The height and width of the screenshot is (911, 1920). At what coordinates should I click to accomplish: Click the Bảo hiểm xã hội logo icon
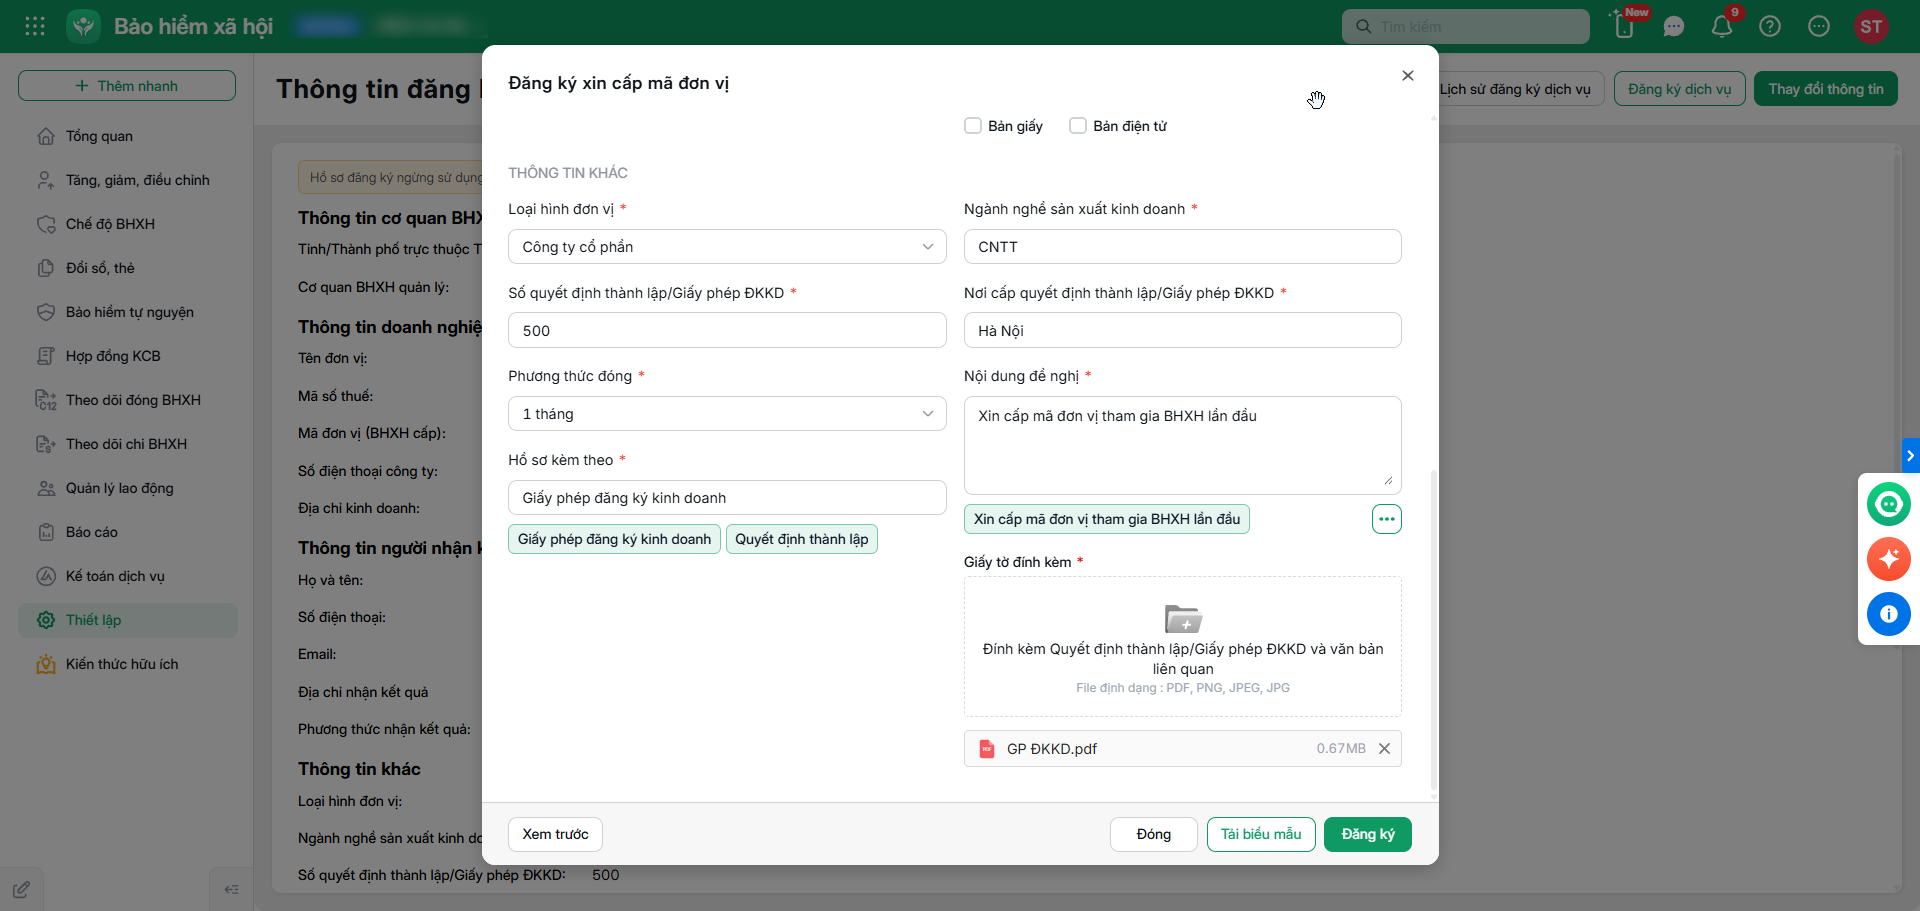pos(84,26)
